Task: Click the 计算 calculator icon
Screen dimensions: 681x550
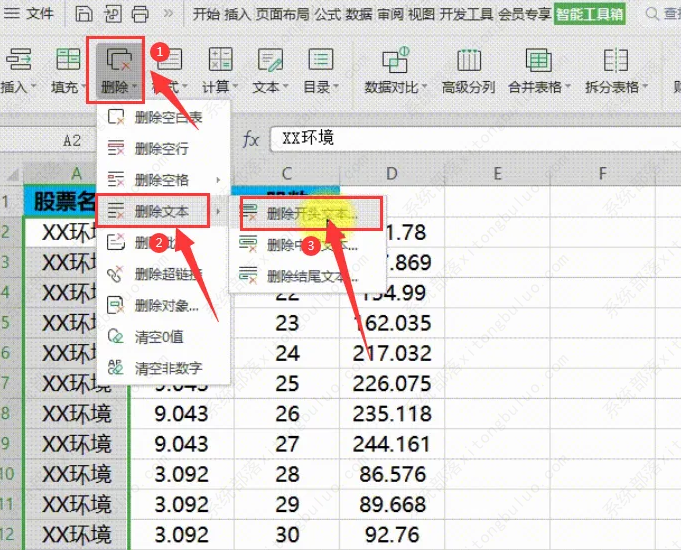Action: click(x=220, y=60)
